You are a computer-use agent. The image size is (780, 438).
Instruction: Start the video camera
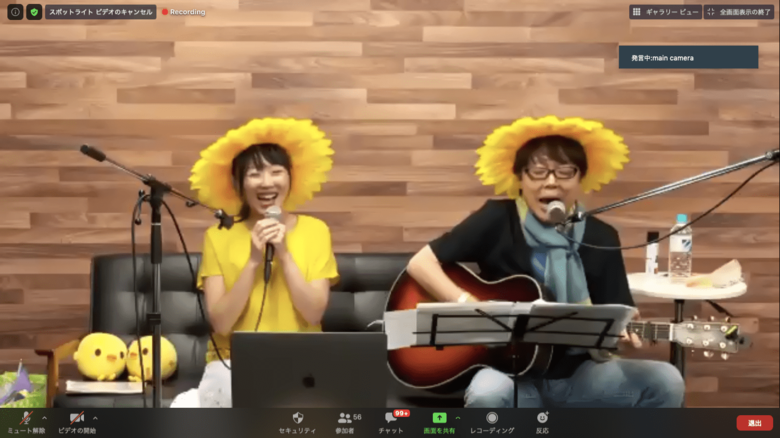point(77,423)
